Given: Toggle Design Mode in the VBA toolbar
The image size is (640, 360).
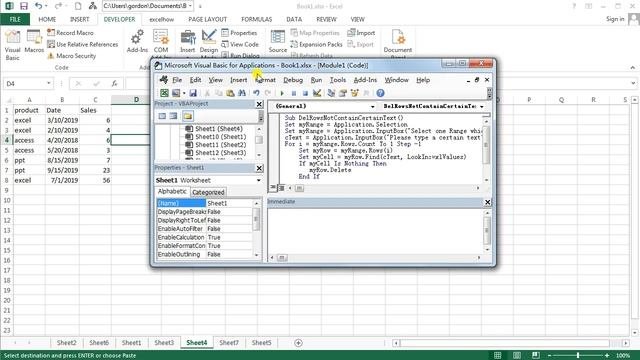Looking at the screenshot, I should 317,93.
